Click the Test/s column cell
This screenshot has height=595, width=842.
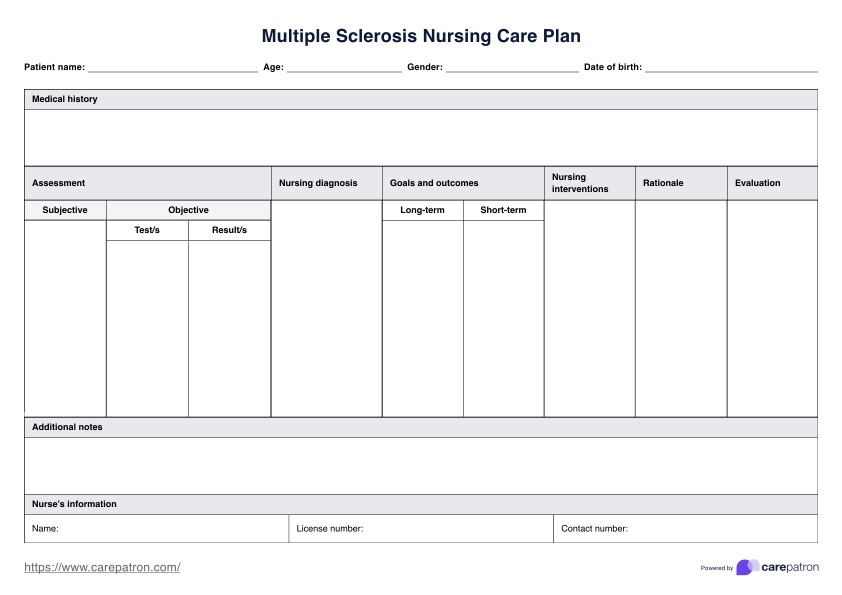point(147,327)
